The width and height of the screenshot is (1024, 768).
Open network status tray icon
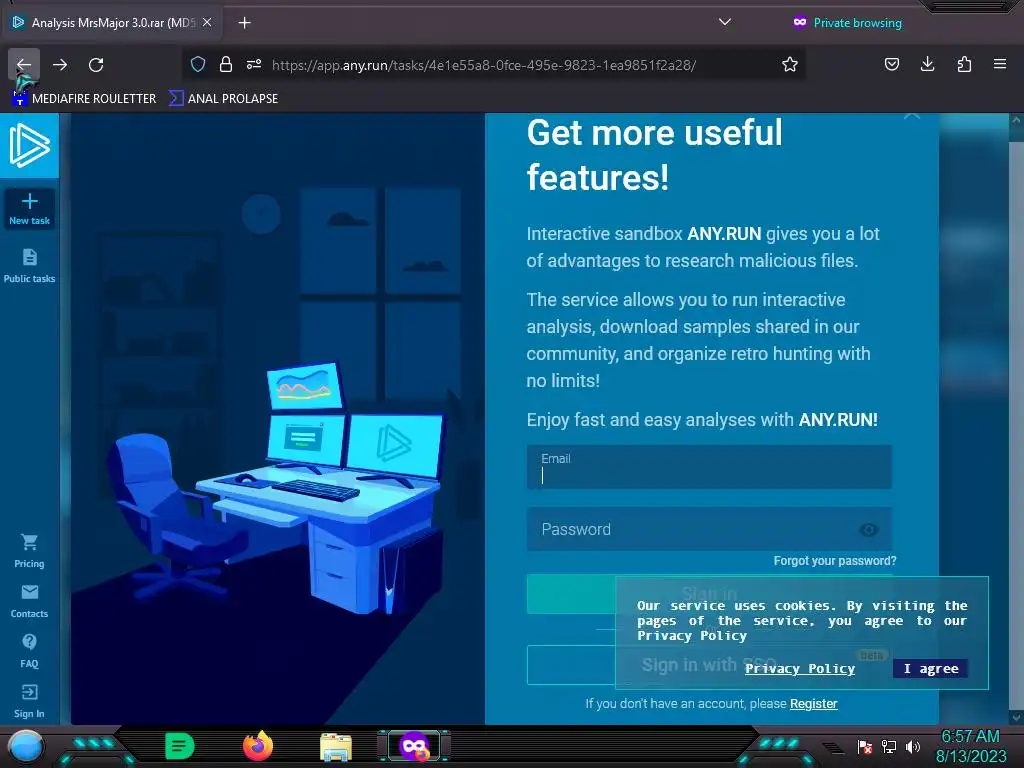pyautogui.click(x=889, y=746)
